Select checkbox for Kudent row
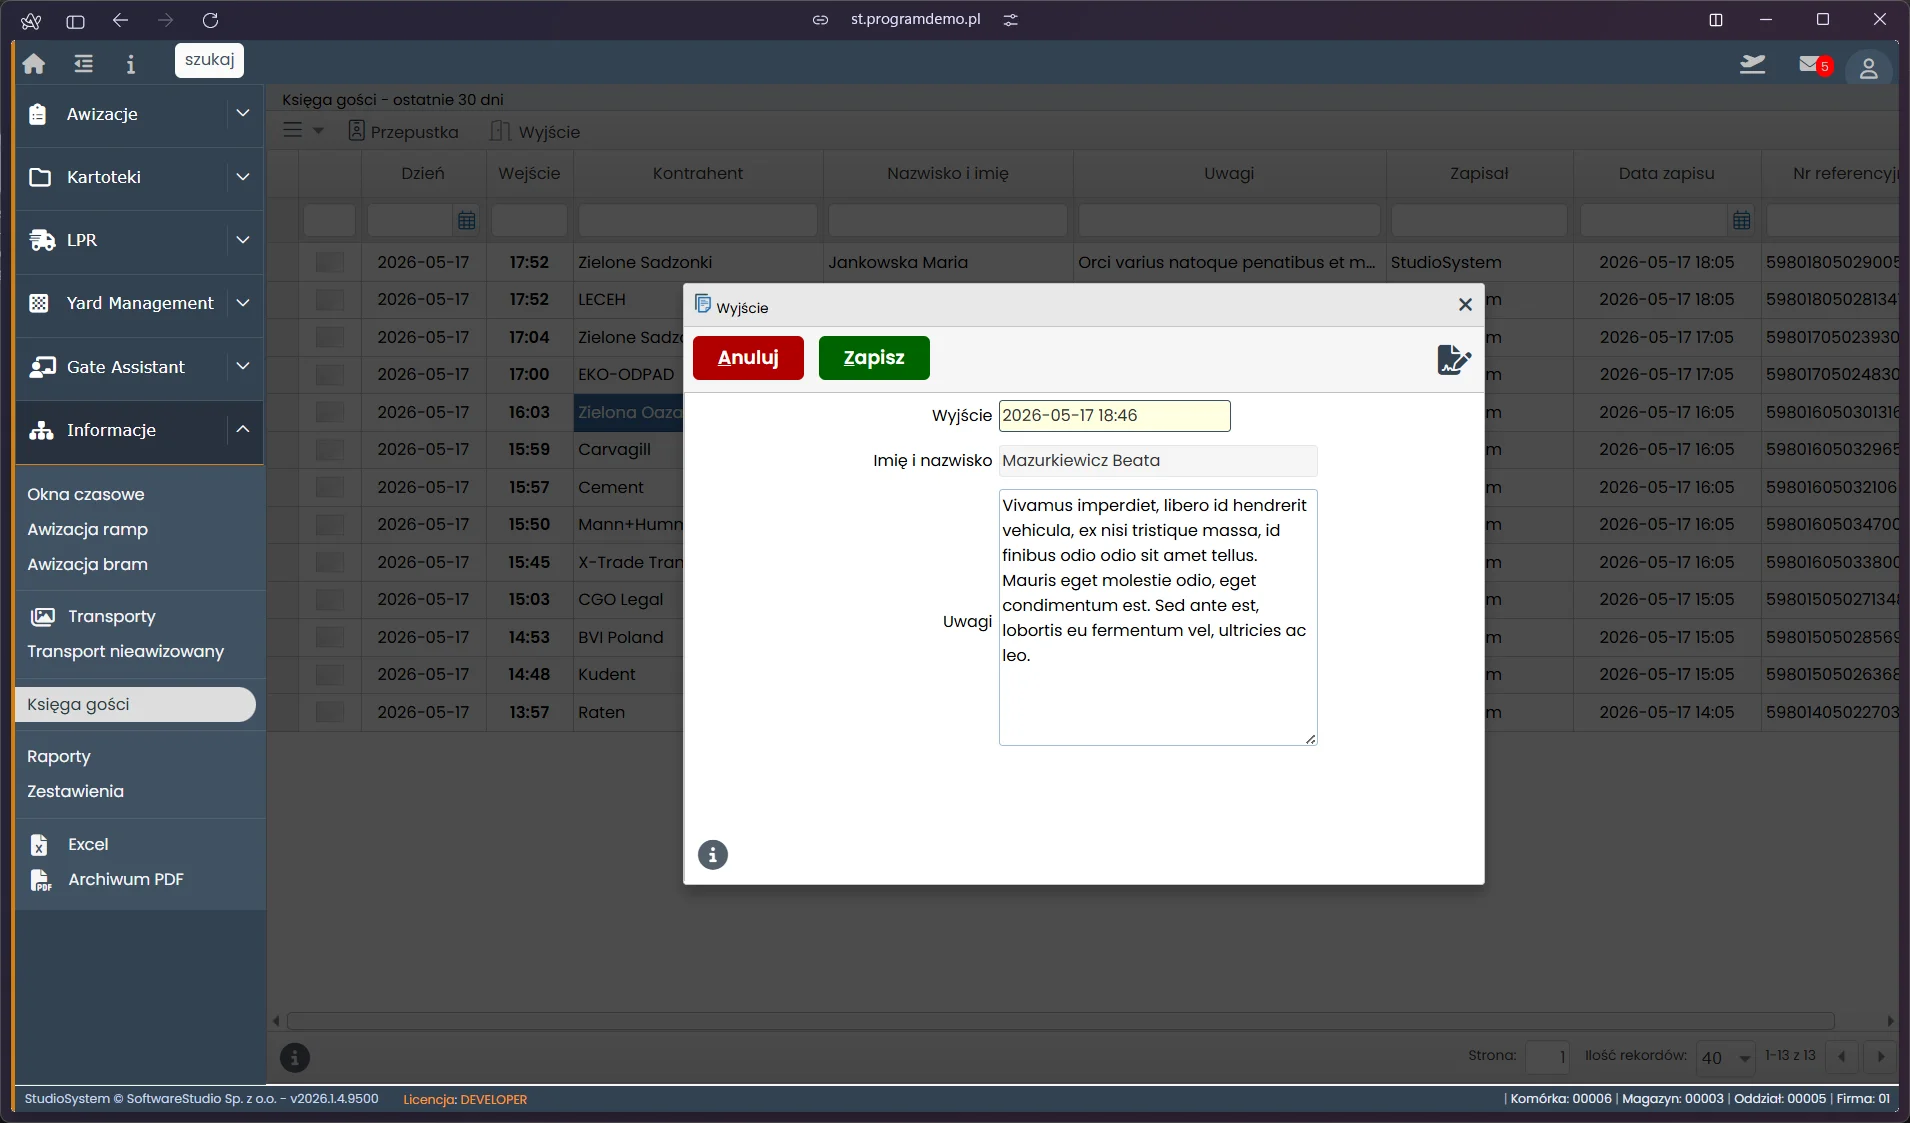The width and height of the screenshot is (1910, 1123). click(x=329, y=674)
